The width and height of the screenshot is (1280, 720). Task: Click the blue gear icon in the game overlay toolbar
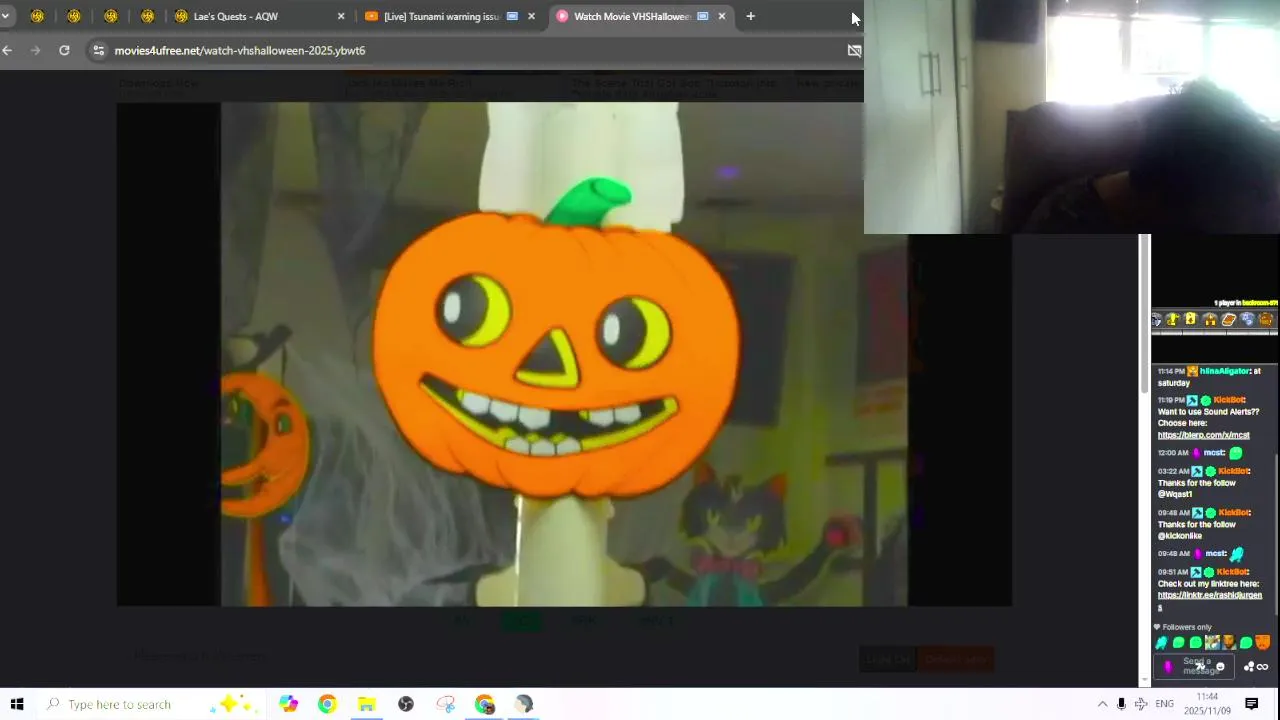tap(1247, 320)
